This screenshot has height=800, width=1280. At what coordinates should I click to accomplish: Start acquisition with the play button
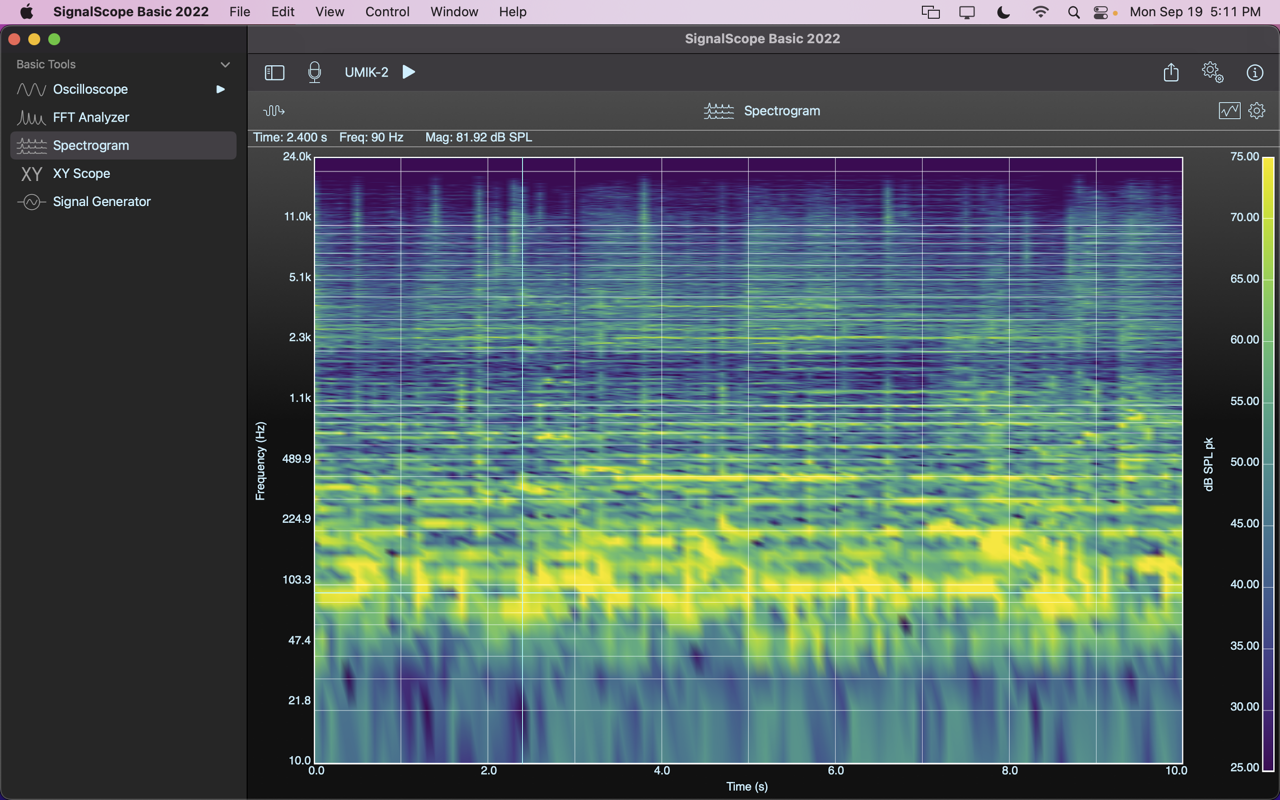(x=409, y=72)
